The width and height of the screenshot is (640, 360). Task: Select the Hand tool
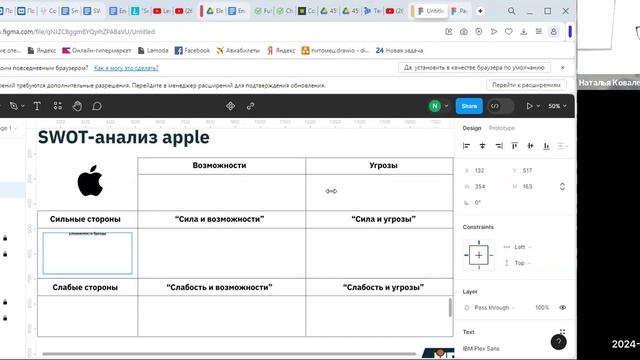pos(77,106)
